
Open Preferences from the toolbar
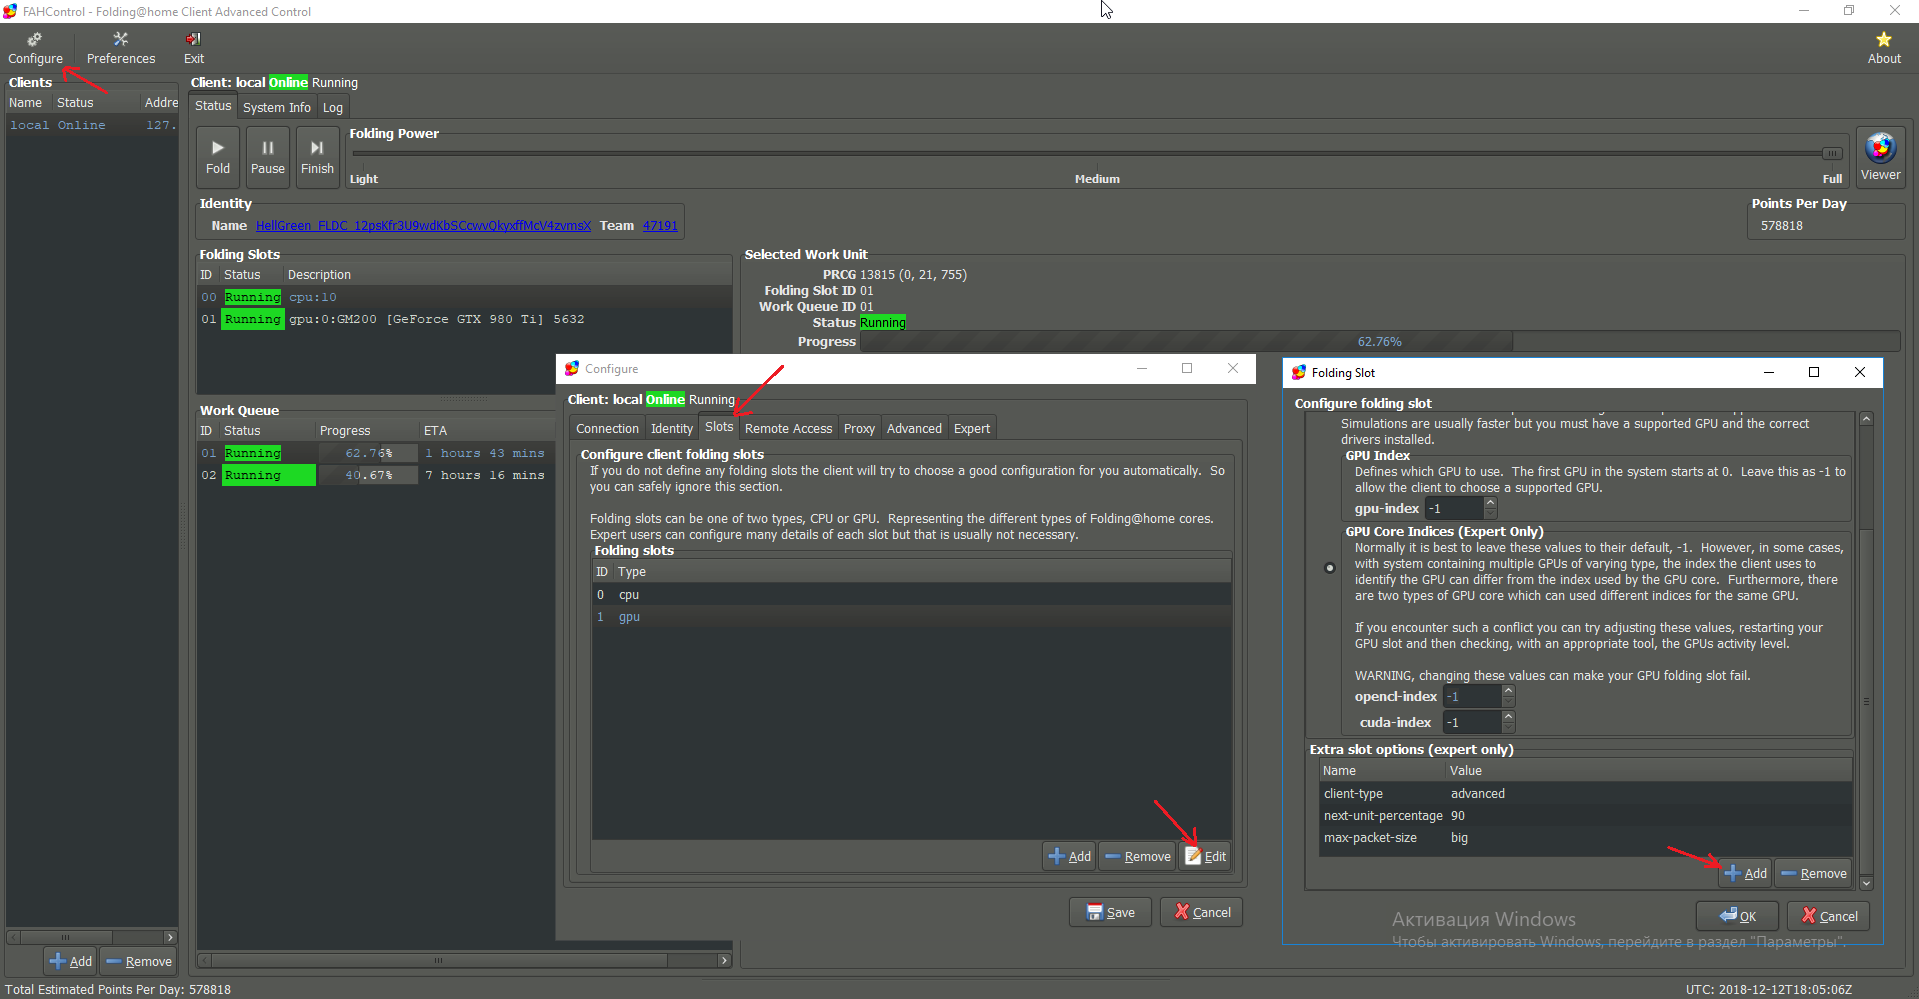(121, 48)
